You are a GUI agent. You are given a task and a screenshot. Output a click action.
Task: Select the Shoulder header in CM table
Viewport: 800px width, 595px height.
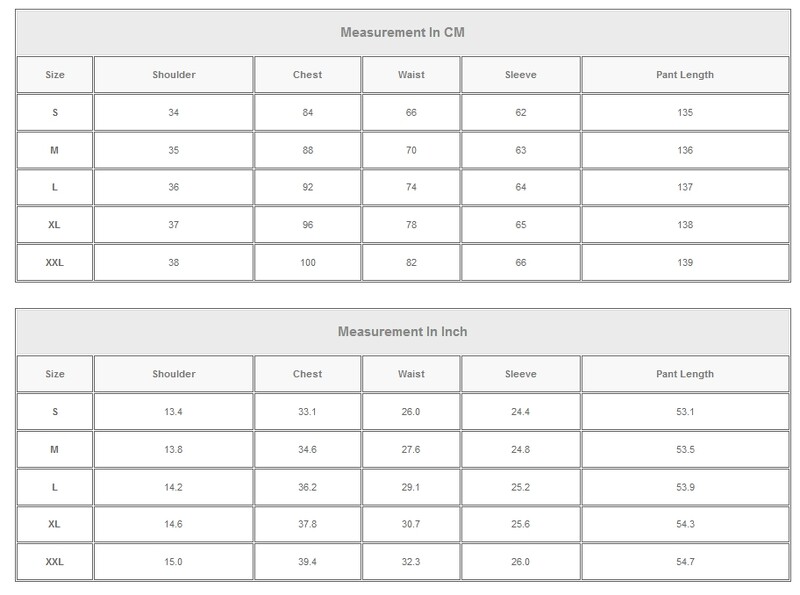coord(174,75)
